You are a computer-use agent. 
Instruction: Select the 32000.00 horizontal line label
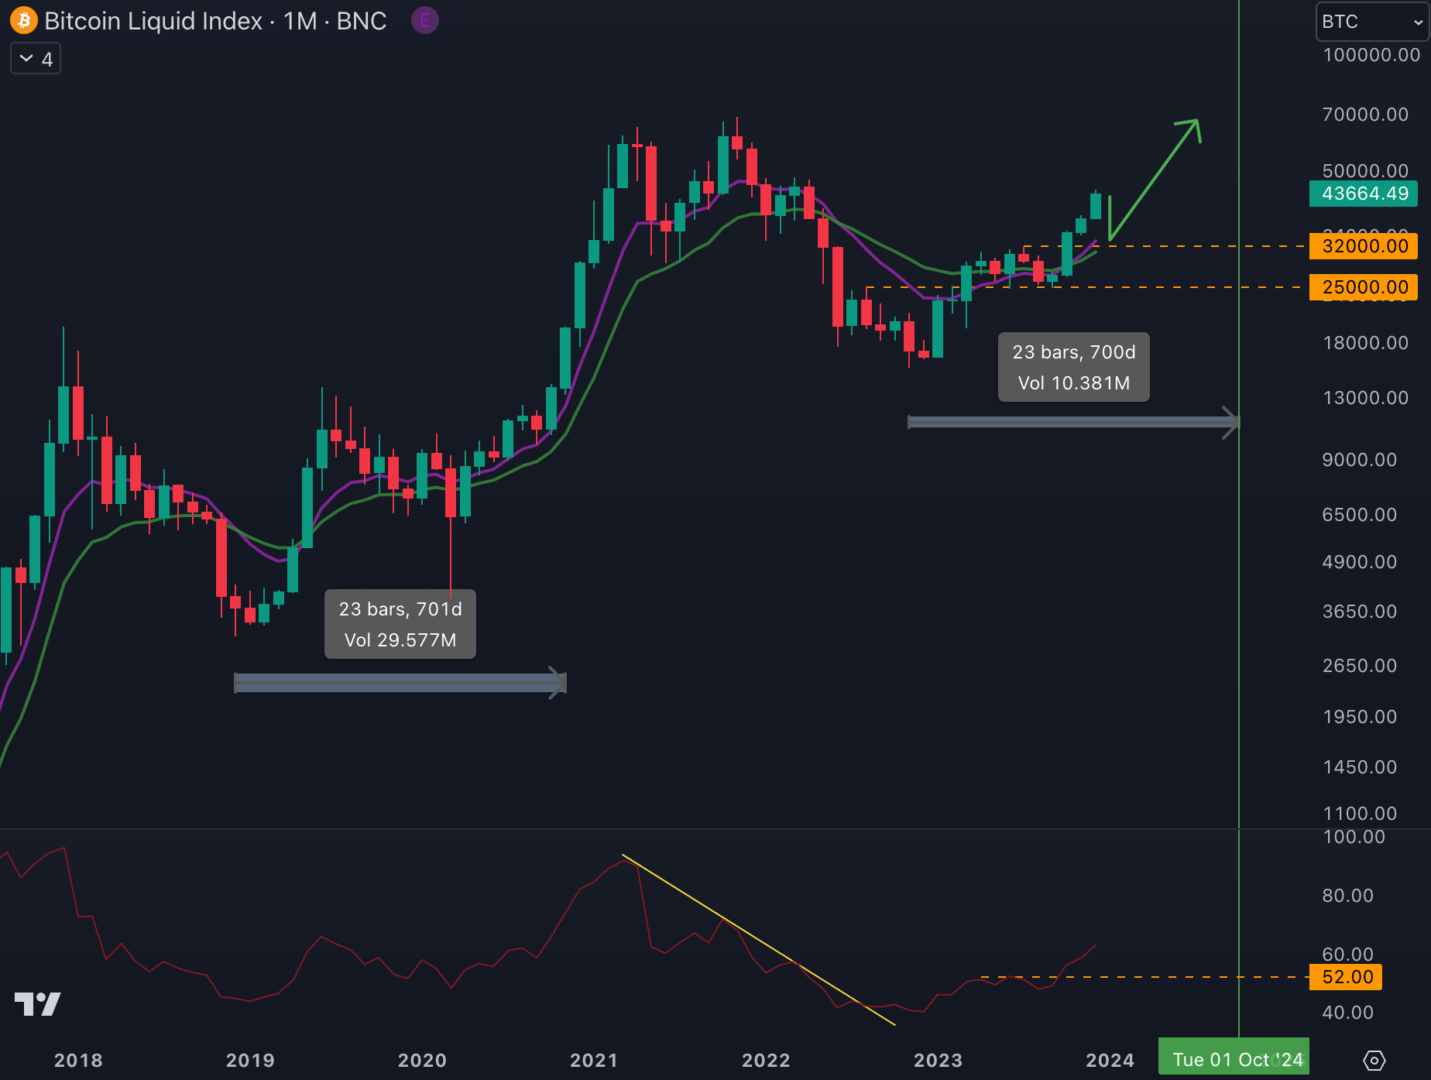pos(1363,246)
